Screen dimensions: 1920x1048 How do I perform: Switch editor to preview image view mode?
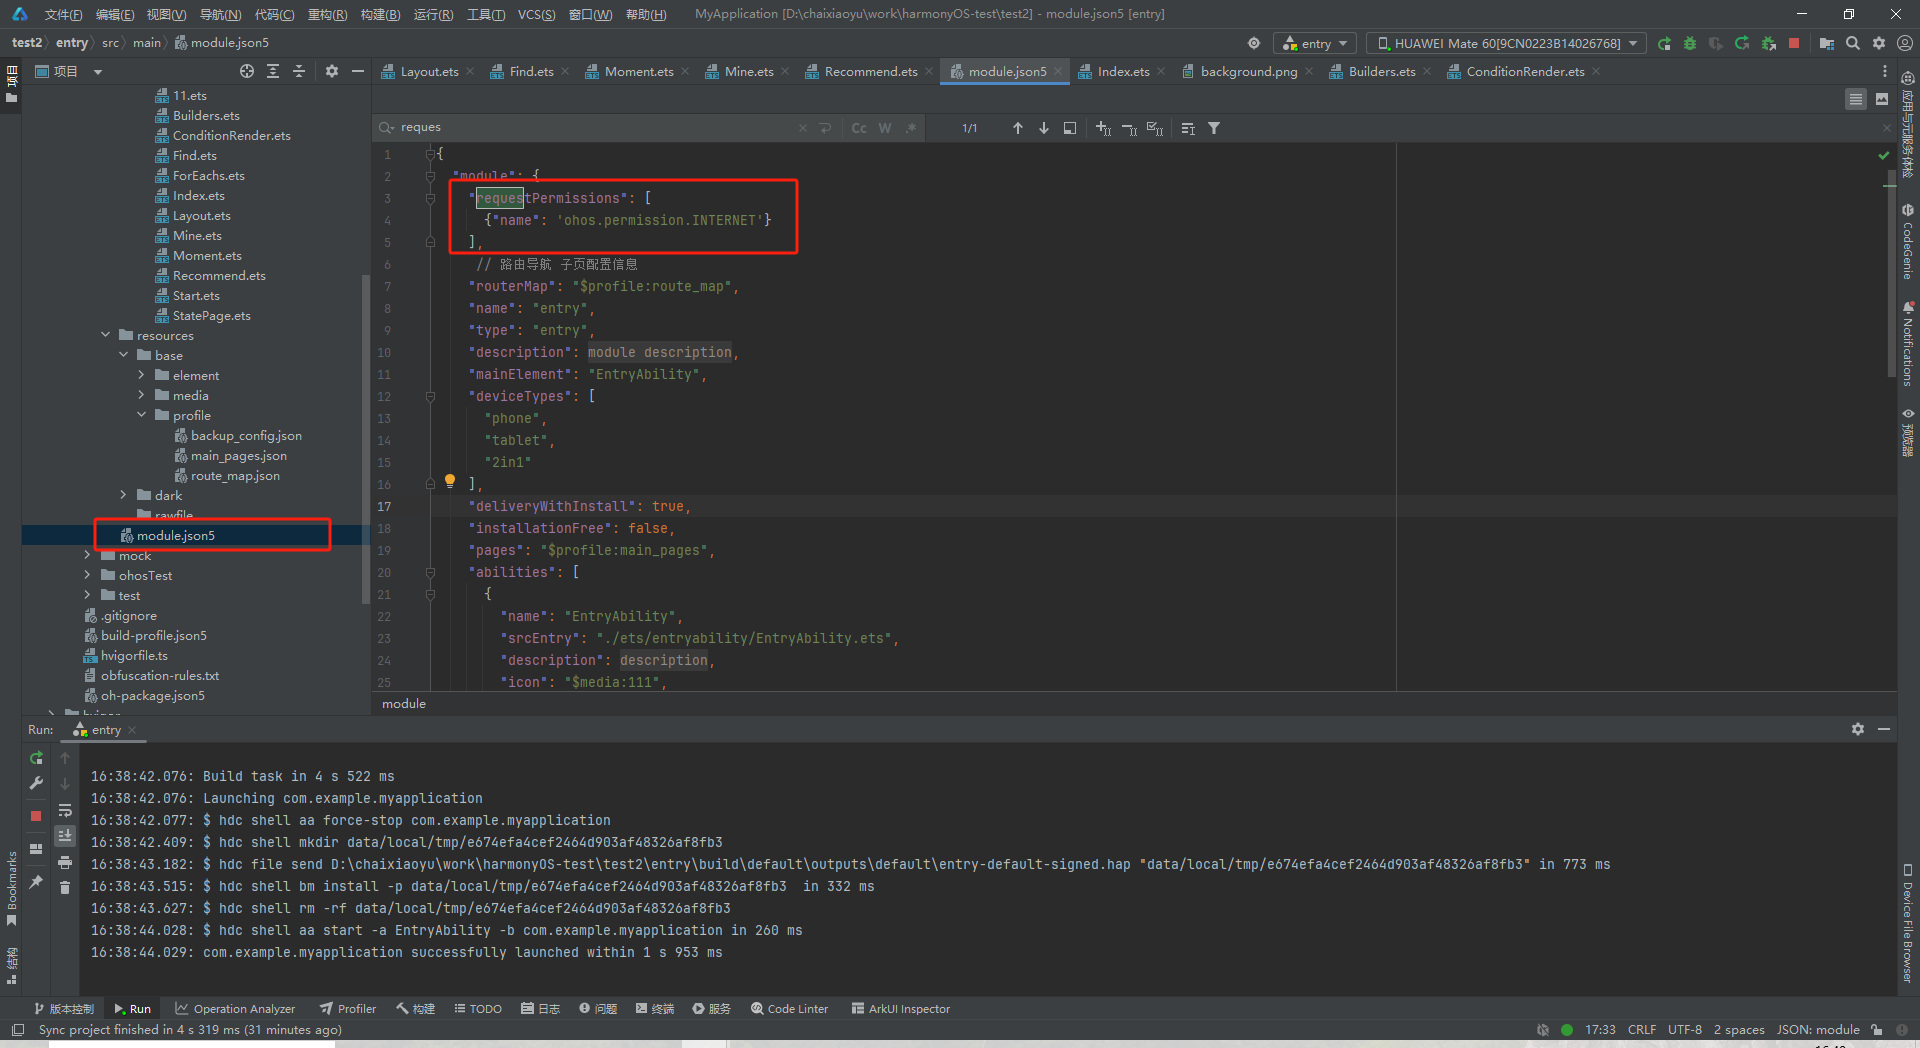(x=1882, y=99)
